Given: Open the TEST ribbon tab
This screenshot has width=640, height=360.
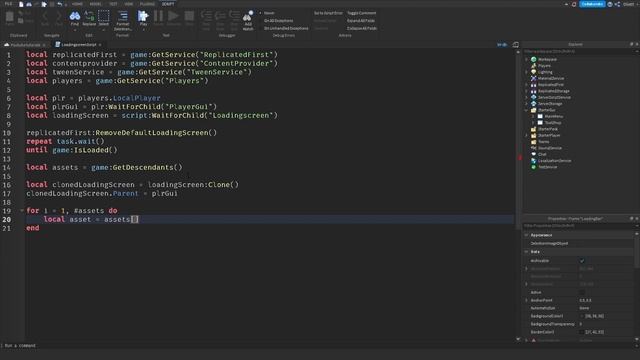Looking at the screenshot, I should pos(113,4).
